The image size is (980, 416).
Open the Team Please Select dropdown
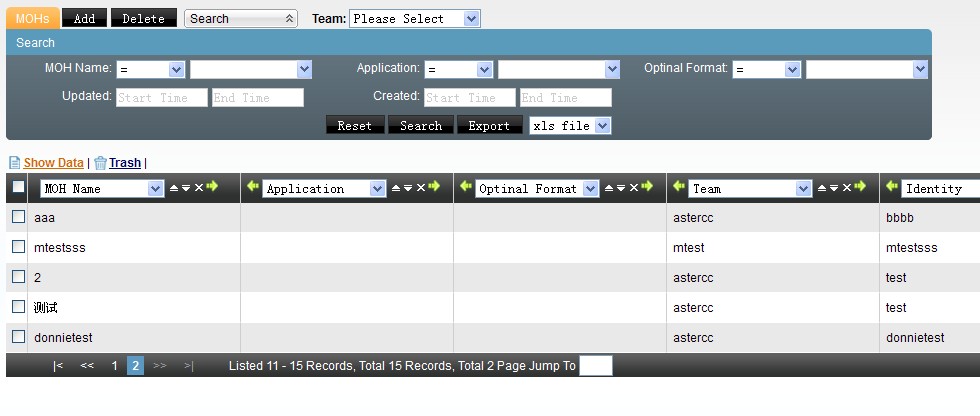415,19
